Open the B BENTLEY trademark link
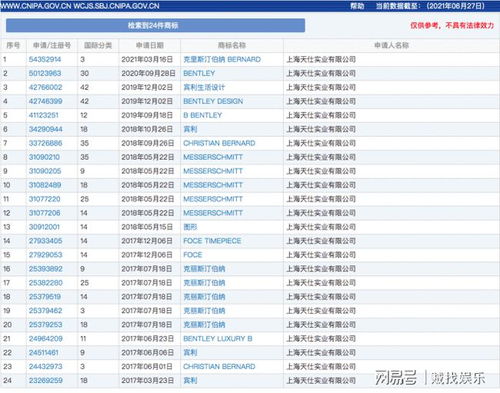Viewport: 500px width, 393px height. (x=202, y=115)
